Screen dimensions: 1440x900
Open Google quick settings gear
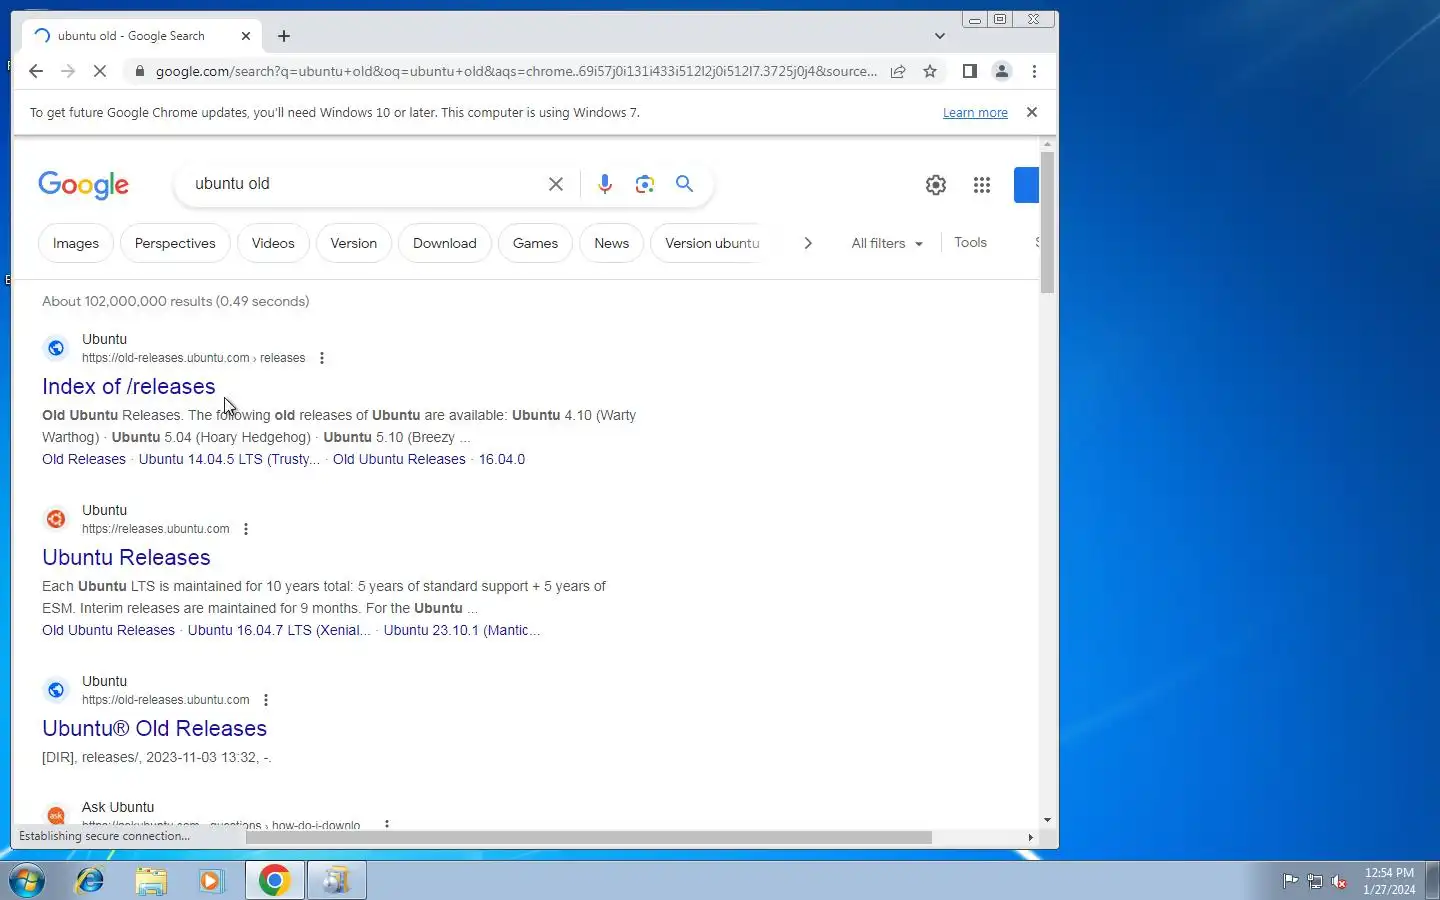tap(935, 185)
